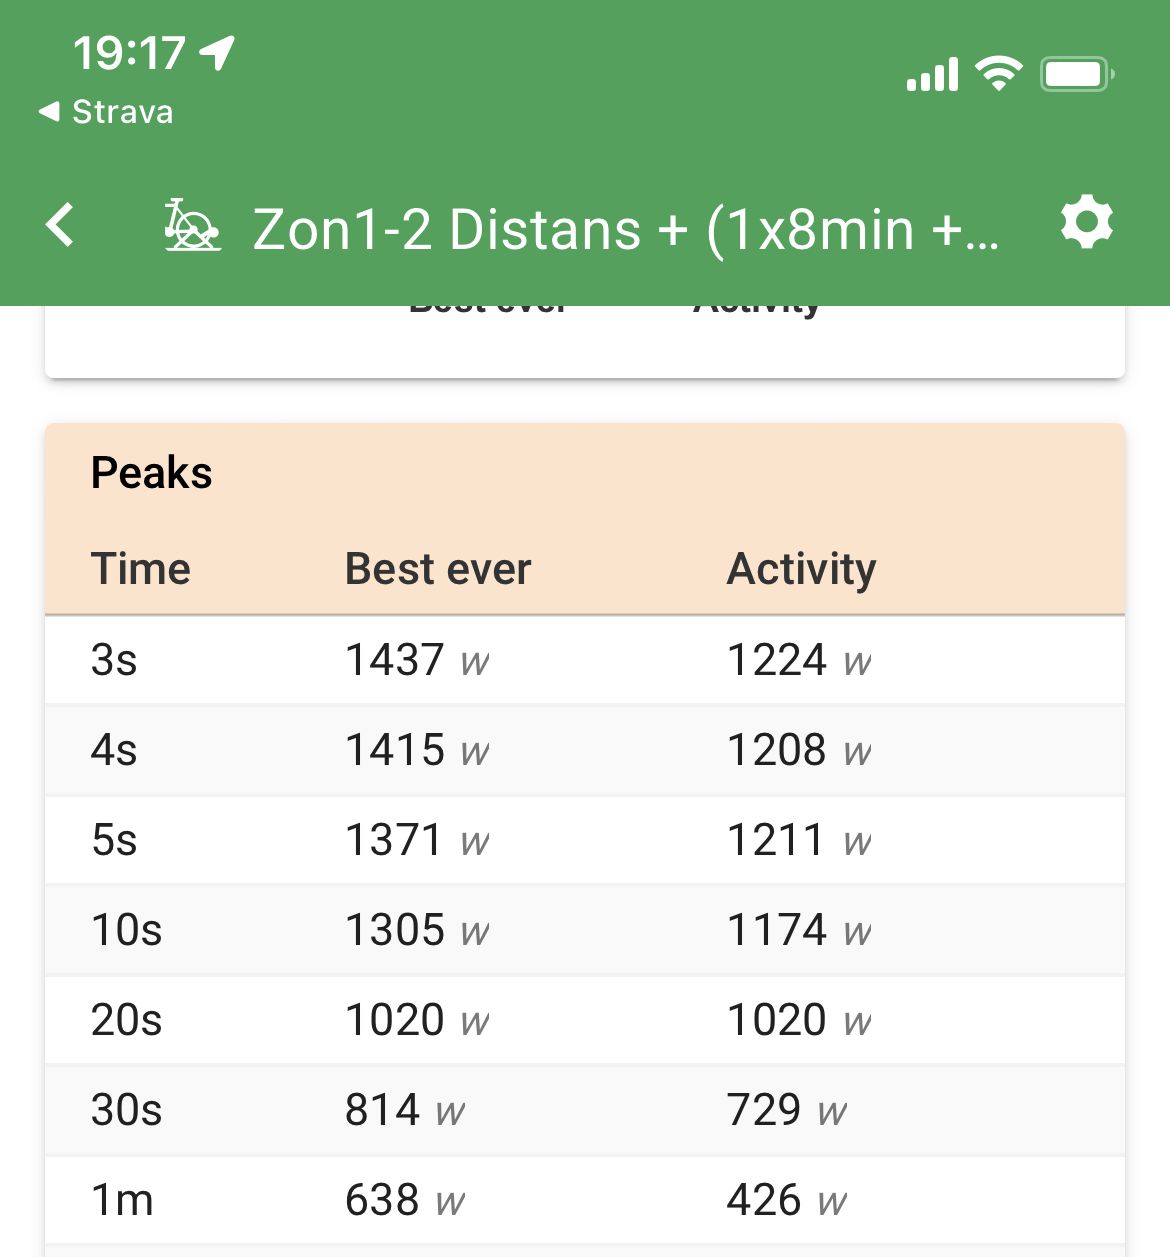Image resolution: width=1170 pixels, height=1257 pixels.
Task: Select the Best ever column header
Action: tap(438, 569)
